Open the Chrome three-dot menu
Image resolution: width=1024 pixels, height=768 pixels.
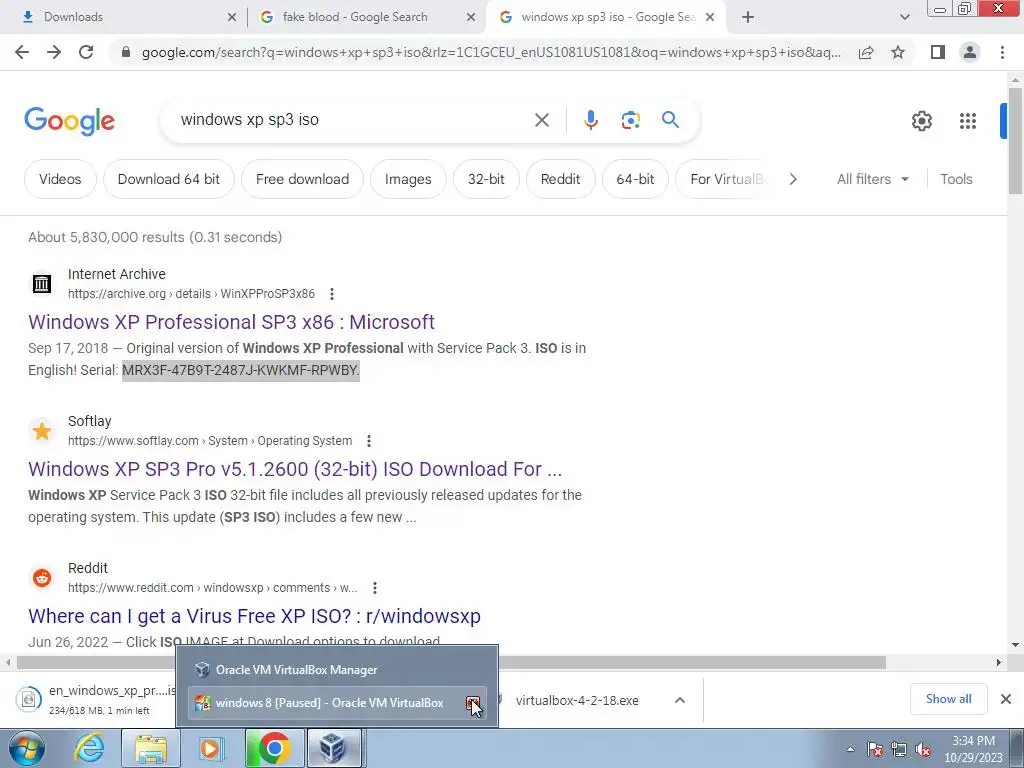1002,52
